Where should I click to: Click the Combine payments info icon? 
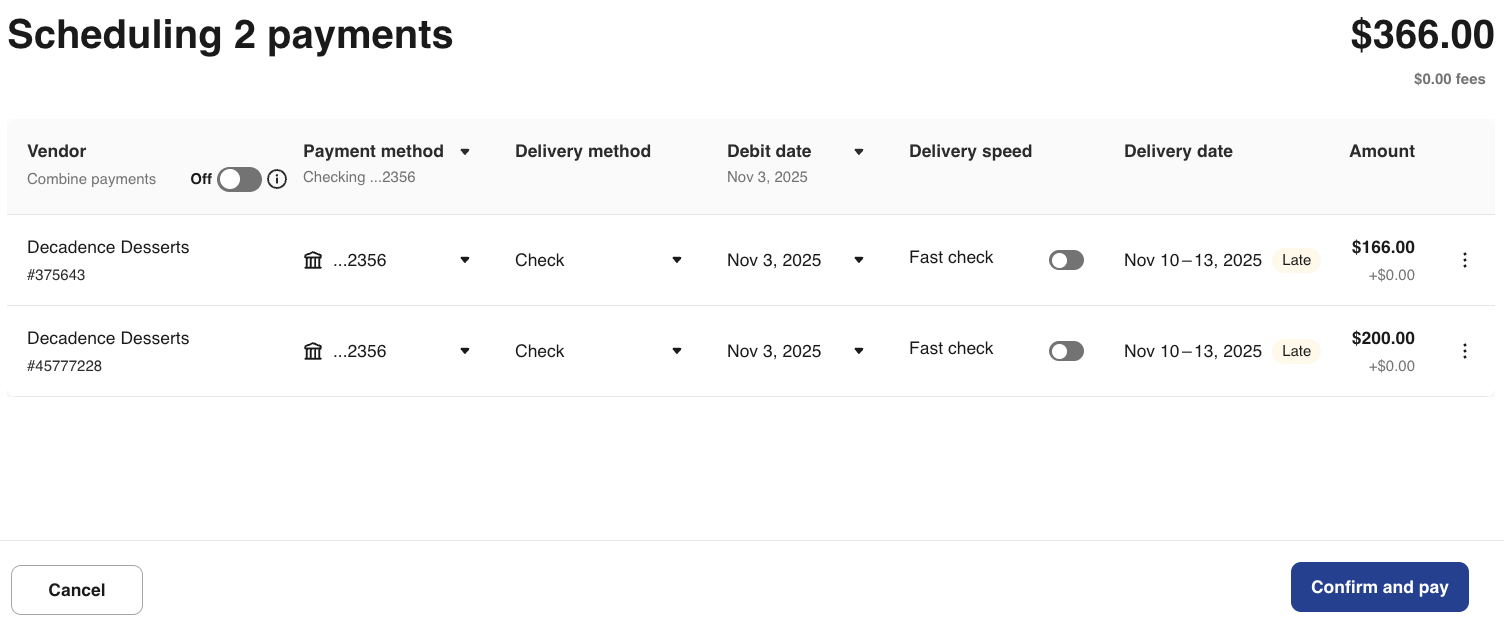[x=278, y=180]
